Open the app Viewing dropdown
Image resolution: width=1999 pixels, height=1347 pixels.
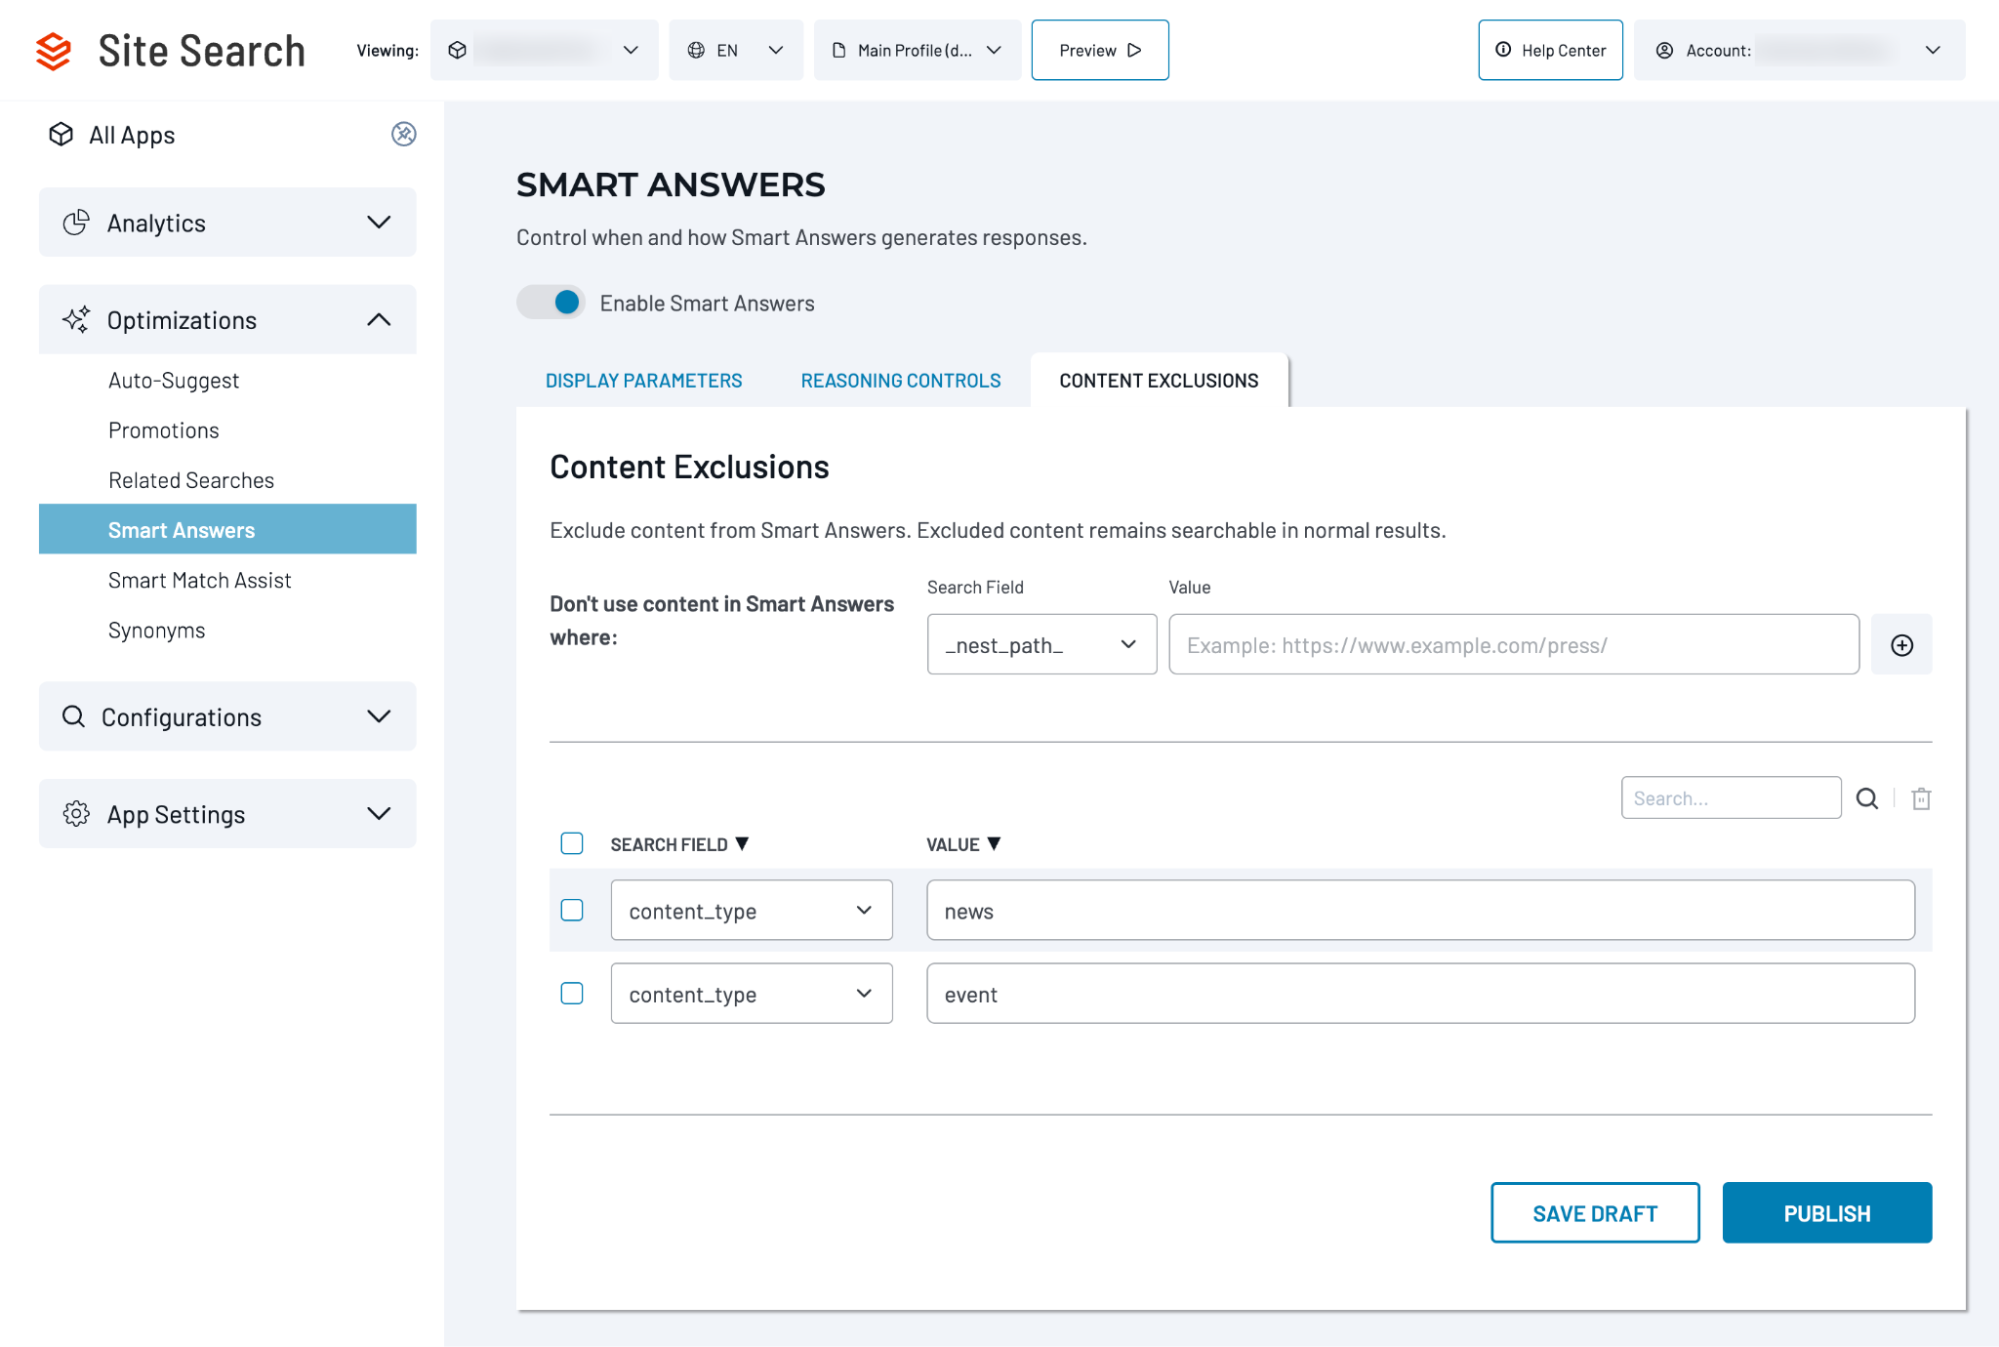point(544,50)
